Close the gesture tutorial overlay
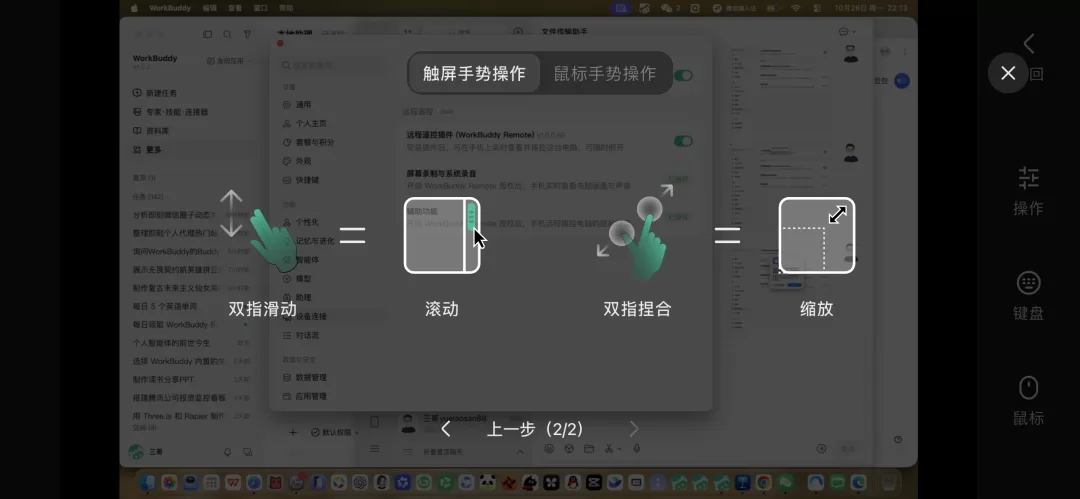The height and width of the screenshot is (499, 1080). [x=1008, y=73]
